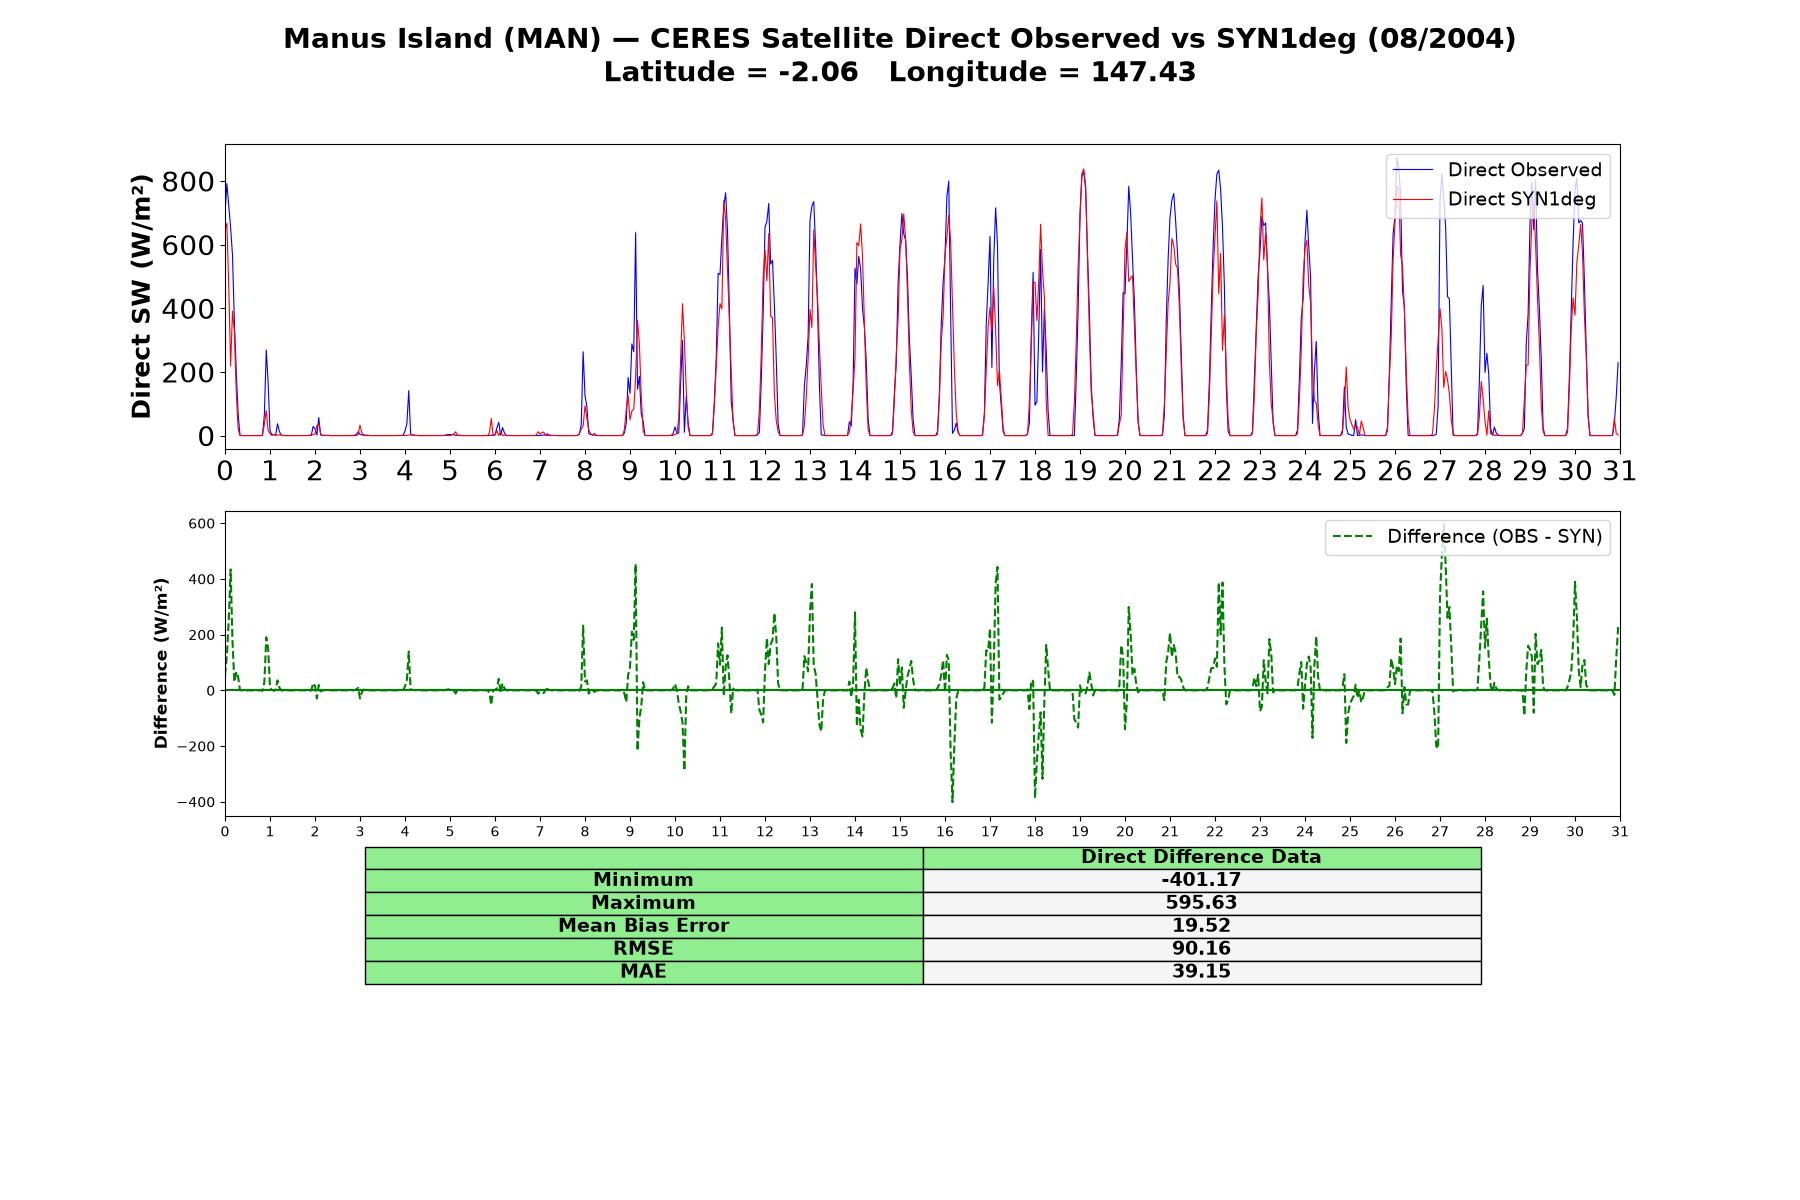This screenshot has height=1200, width=1800.
Task: Click the MAE value 39.15 cell
Action: coord(1202,972)
